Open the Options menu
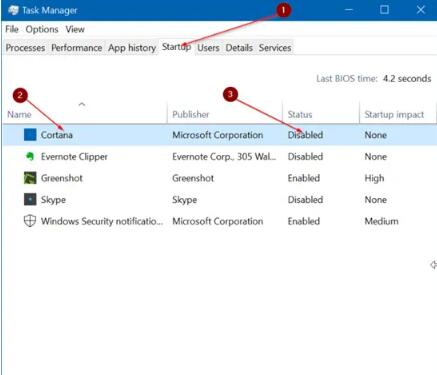 [42, 29]
